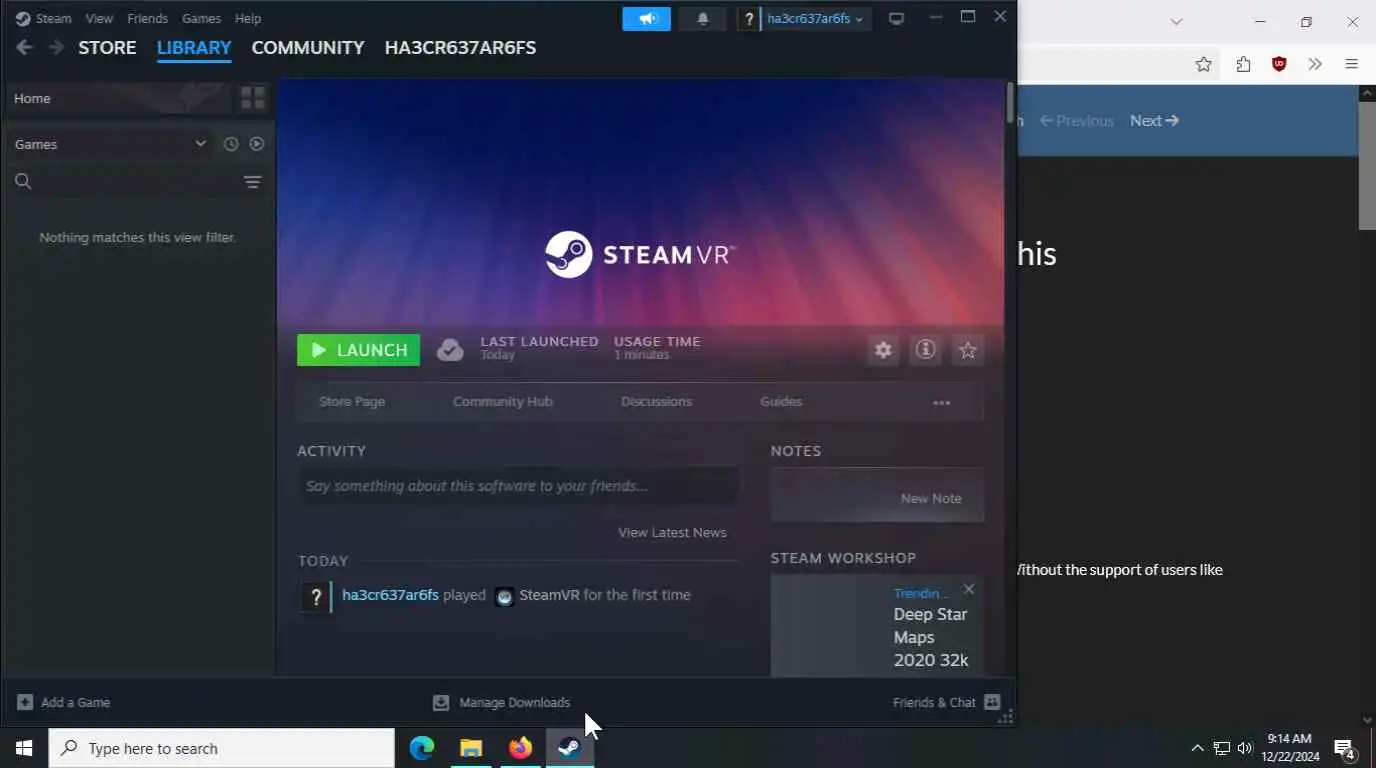
Task: Click ha3cr637ar6fs username in activity
Action: (390, 595)
